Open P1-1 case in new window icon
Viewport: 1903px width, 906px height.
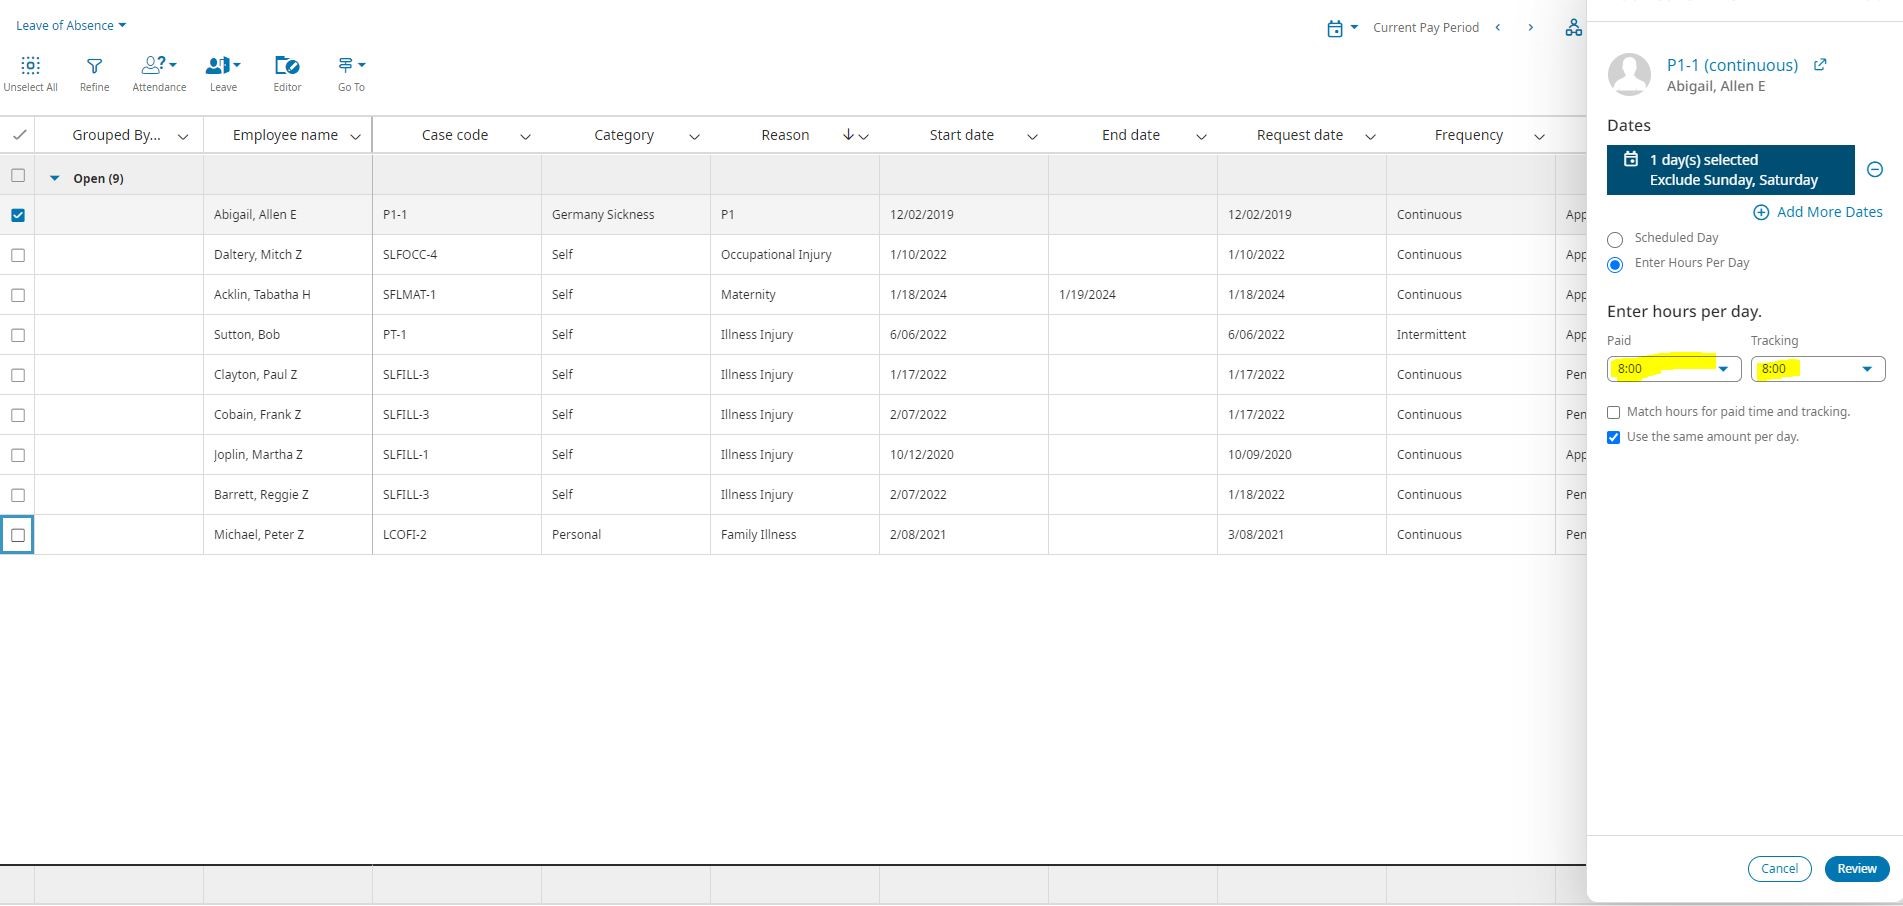(x=1820, y=65)
